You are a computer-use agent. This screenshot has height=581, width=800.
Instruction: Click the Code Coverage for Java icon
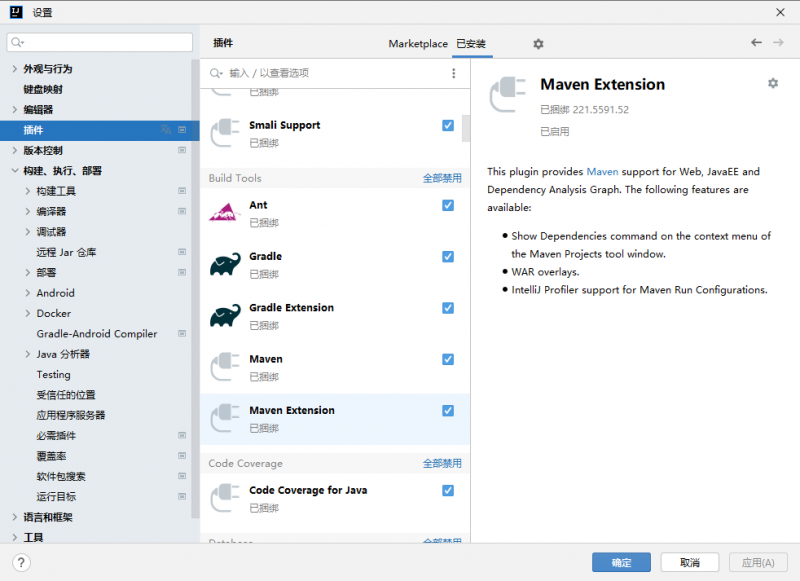click(x=225, y=498)
